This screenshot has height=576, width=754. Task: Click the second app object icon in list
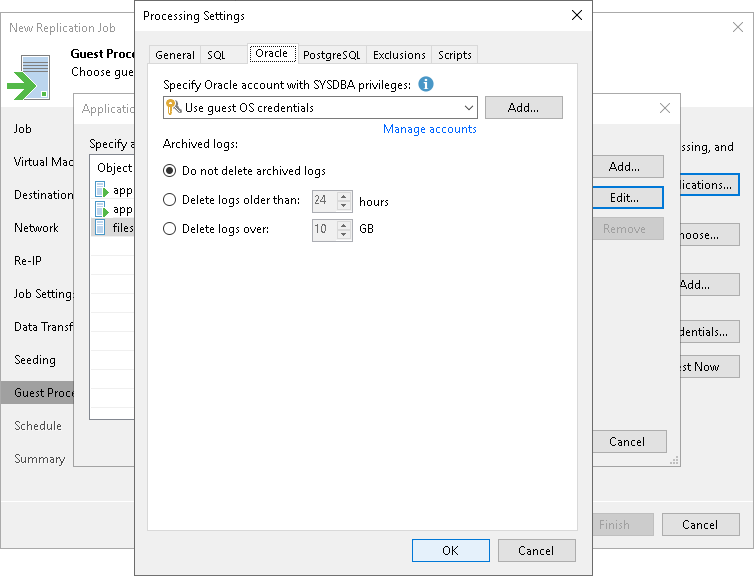101,210
